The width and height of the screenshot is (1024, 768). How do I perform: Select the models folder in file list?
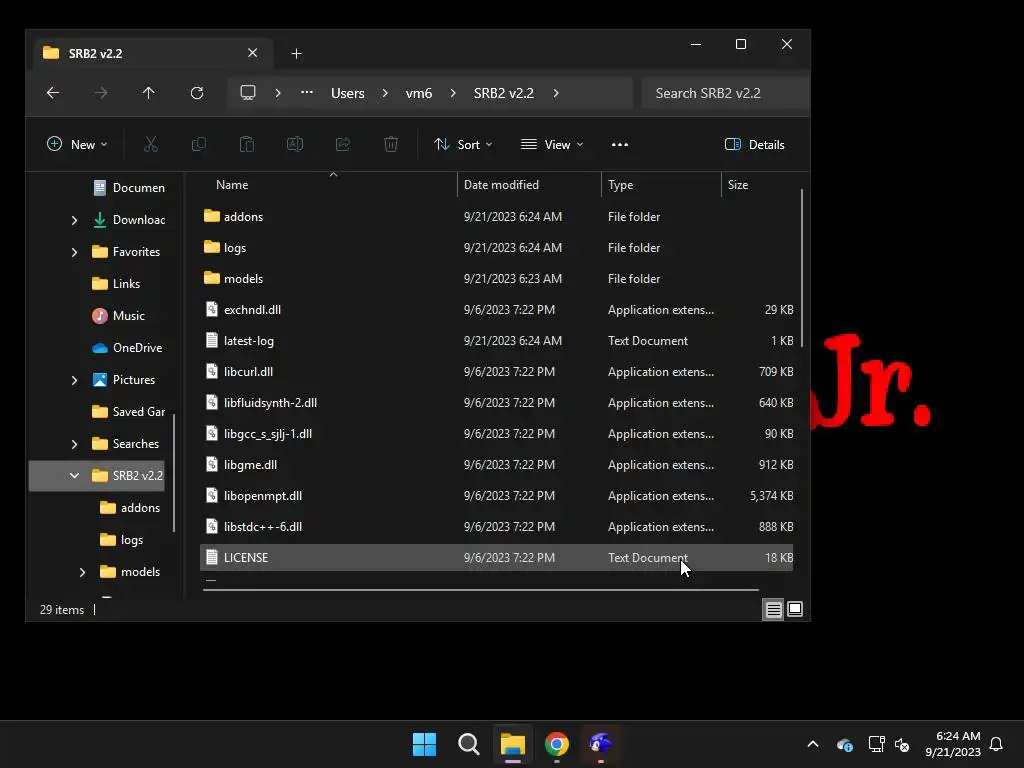tap(496, 278)
